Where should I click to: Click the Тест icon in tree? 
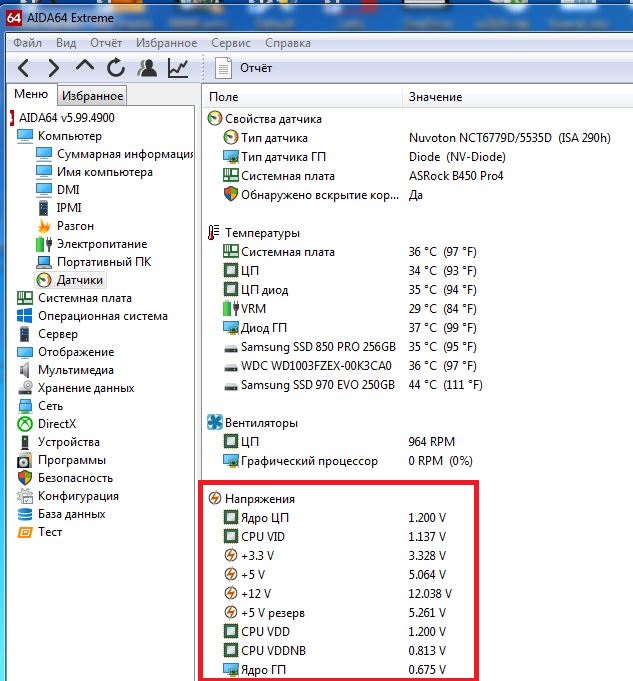point(25,532)
